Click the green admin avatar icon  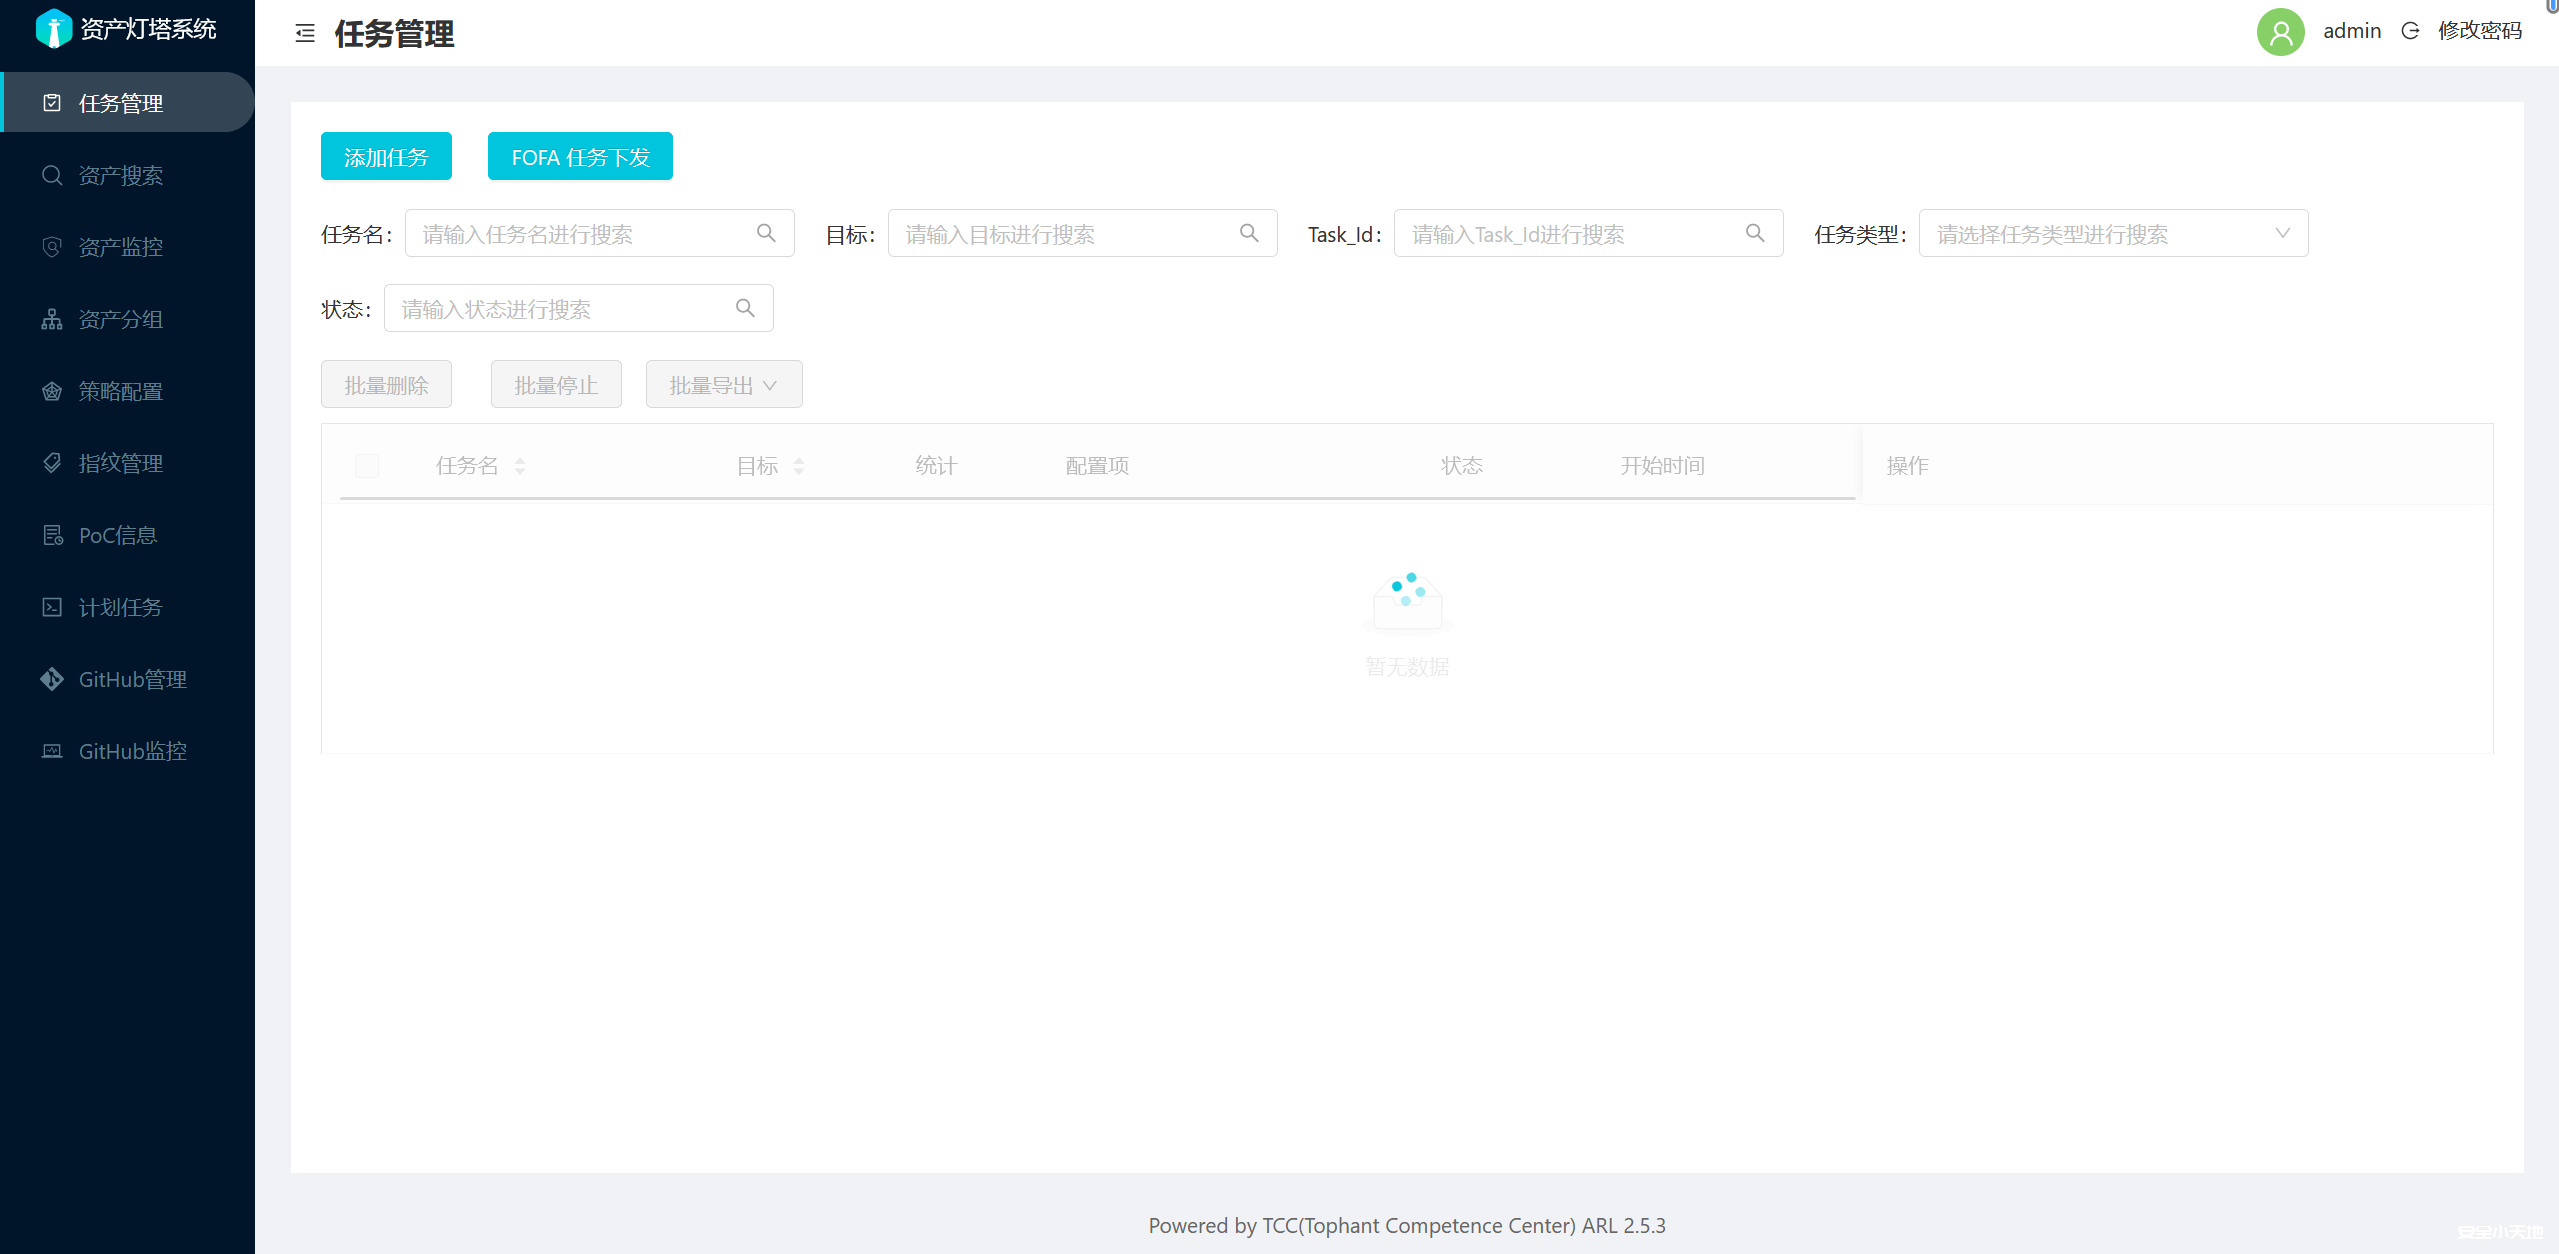coord(2280,32)
